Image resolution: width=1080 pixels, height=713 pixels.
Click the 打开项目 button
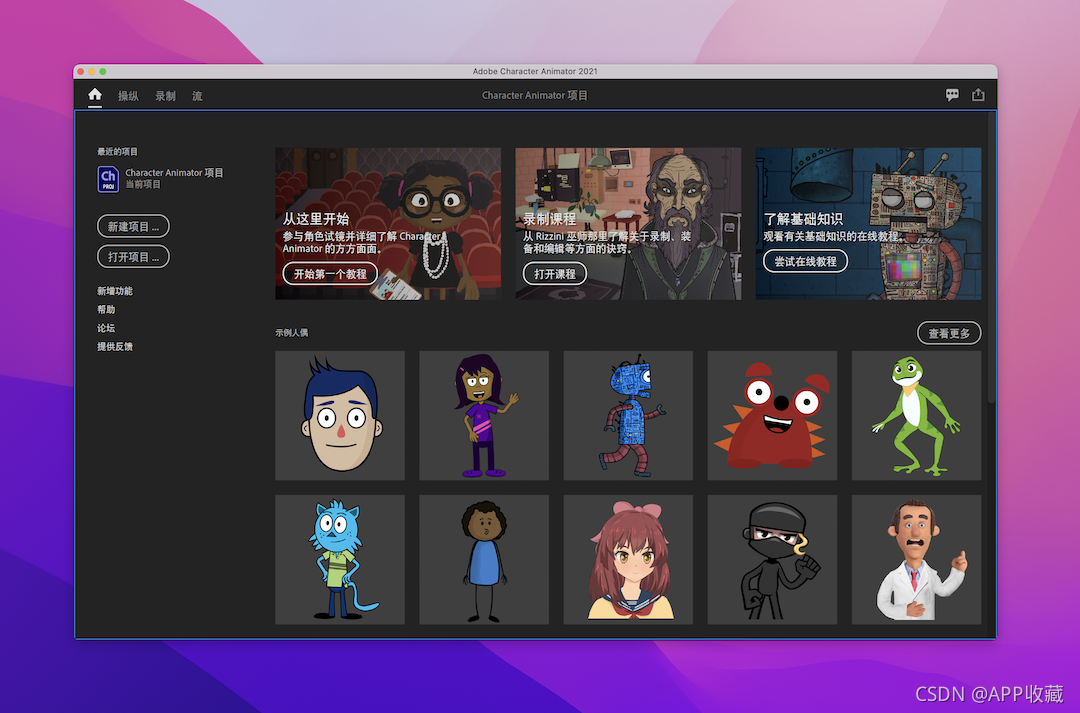click(133, 256)
